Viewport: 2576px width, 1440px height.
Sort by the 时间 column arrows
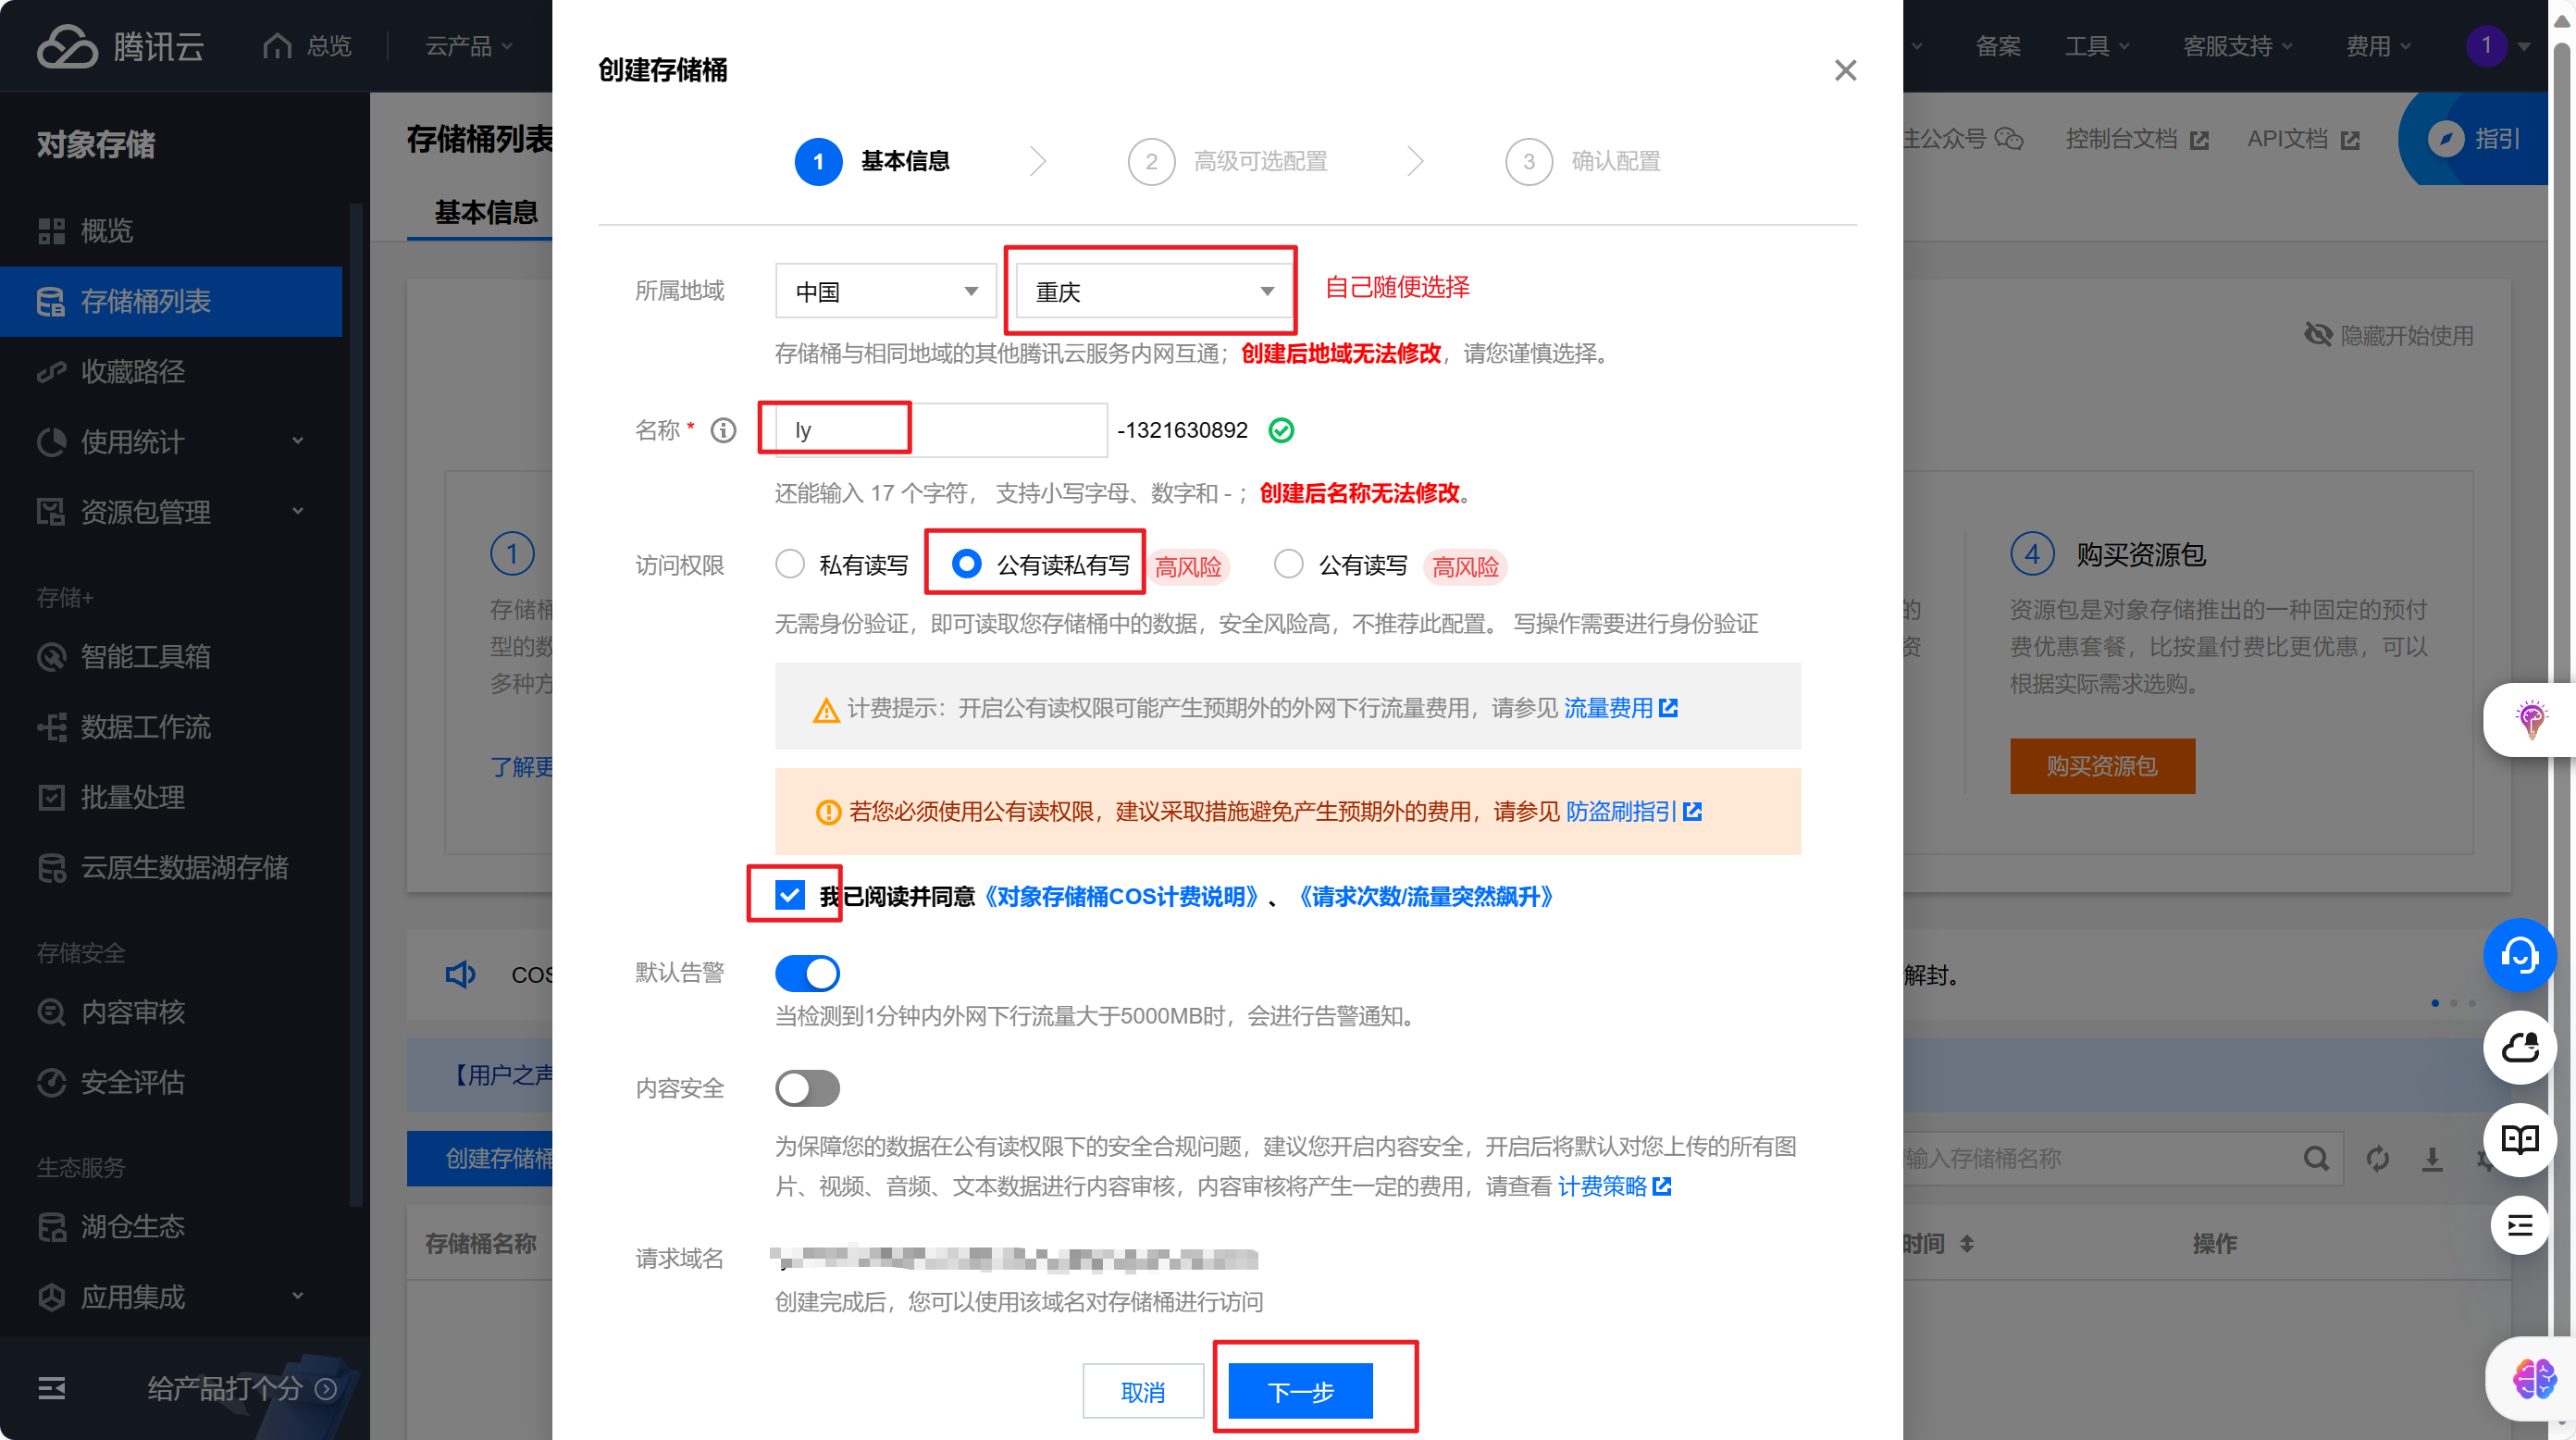click(x=1966, y=1243)
